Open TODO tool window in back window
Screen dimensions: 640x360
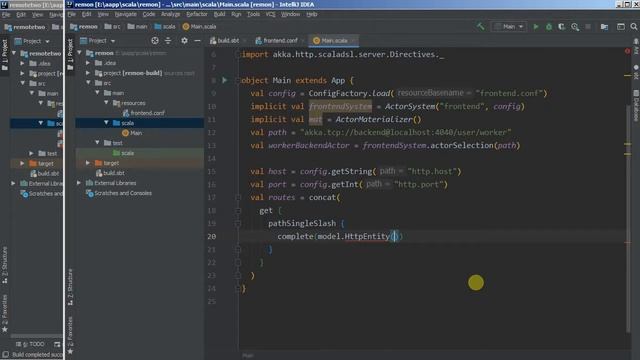click(x=31, y=344)
